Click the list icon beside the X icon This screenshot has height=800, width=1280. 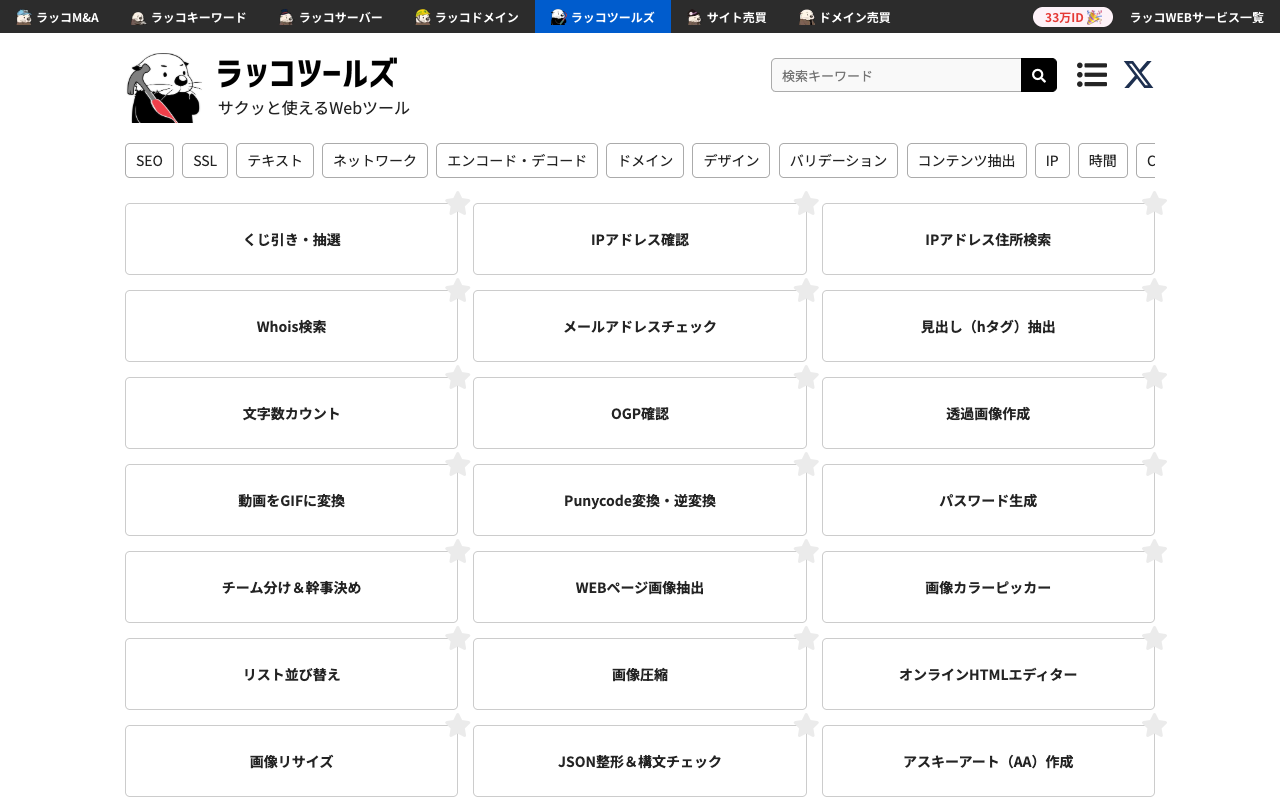(x=1091, y=74)
